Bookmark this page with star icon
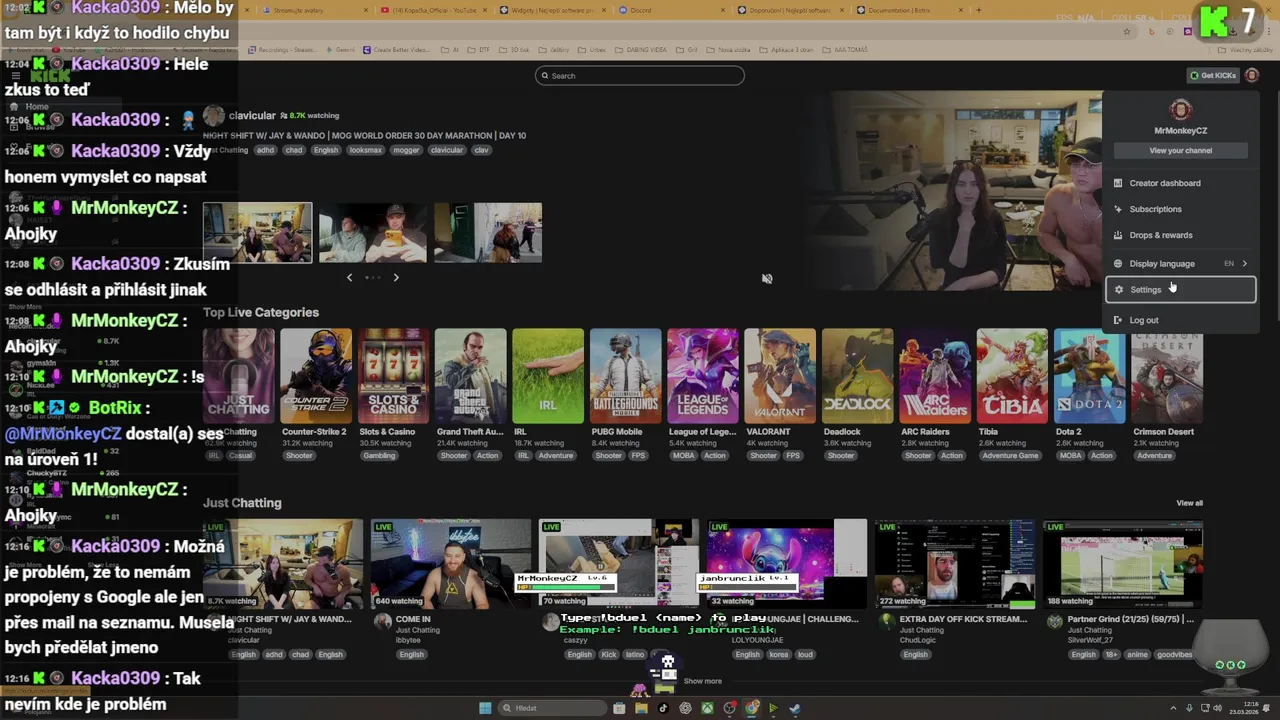1280x720 pixels. click(x=1127, y=31)
